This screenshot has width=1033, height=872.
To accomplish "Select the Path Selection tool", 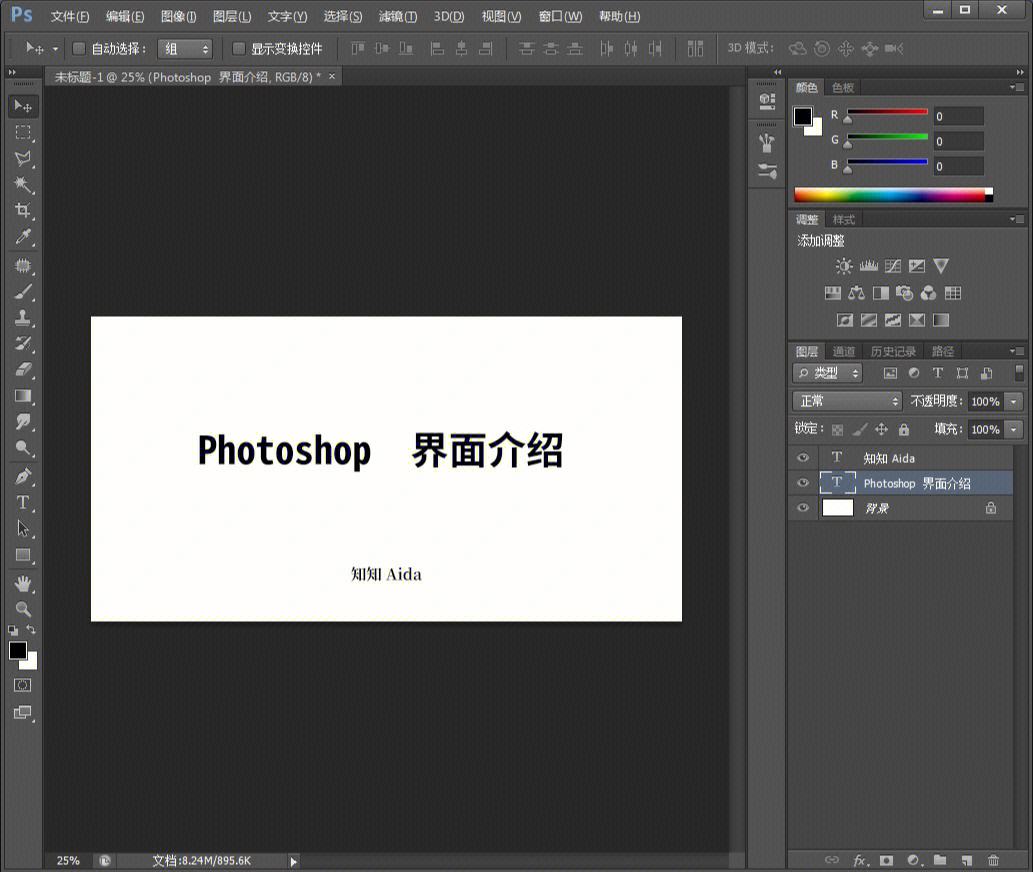I will (23, 529).
